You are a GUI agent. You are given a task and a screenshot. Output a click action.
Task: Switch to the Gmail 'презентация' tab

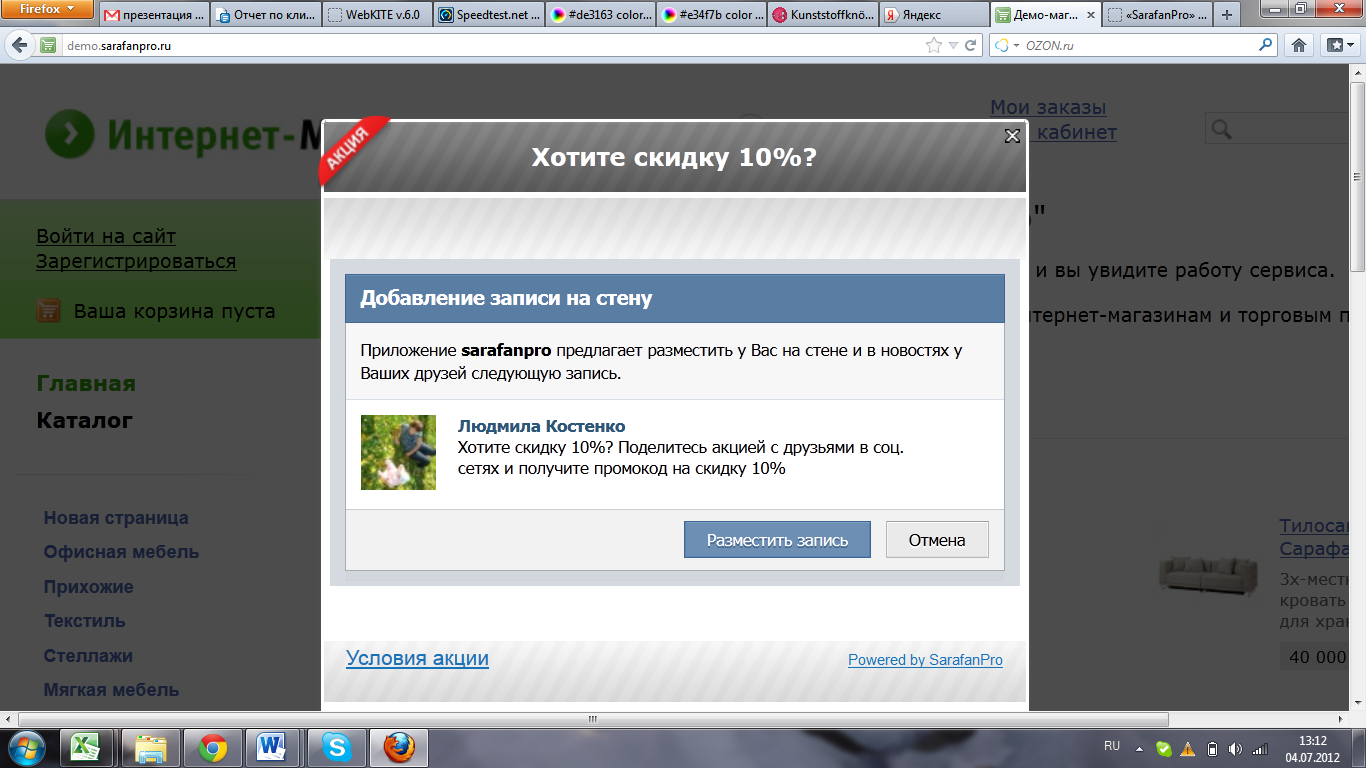point(153,15)
